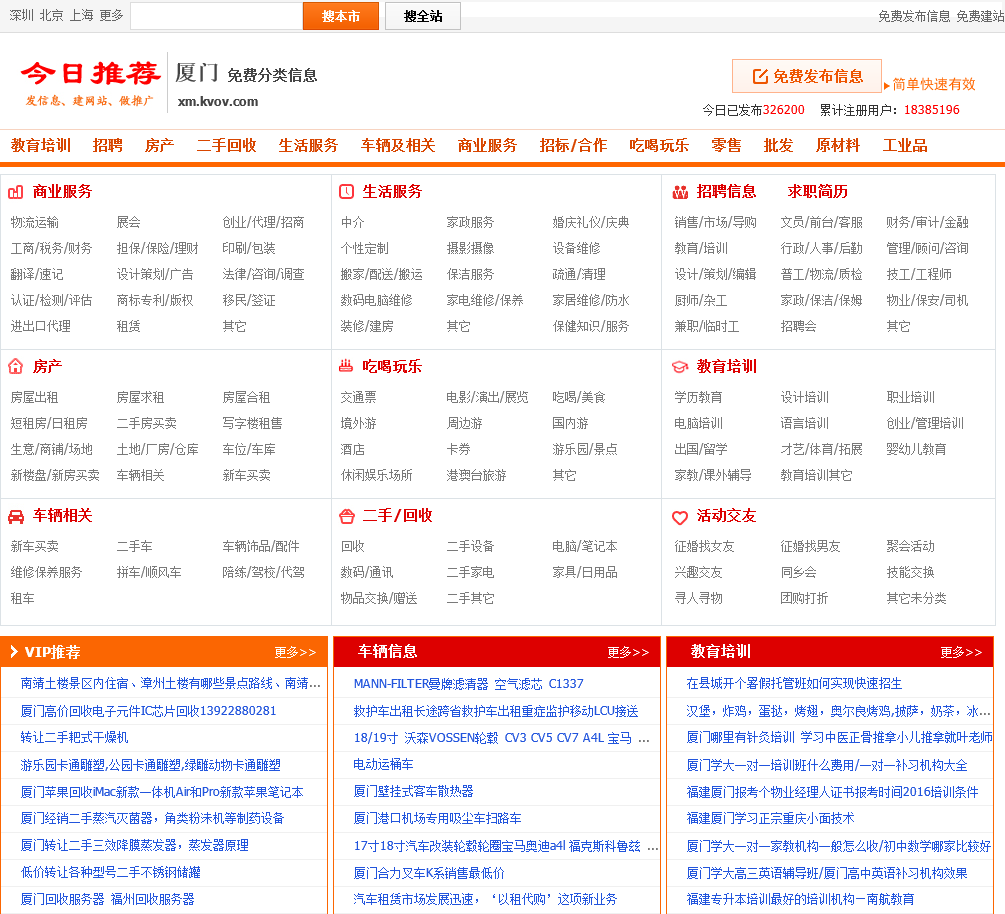The image size is (1005, 914).
Task: Select 北京 city link at top
Action: click(x=51, y=15)
